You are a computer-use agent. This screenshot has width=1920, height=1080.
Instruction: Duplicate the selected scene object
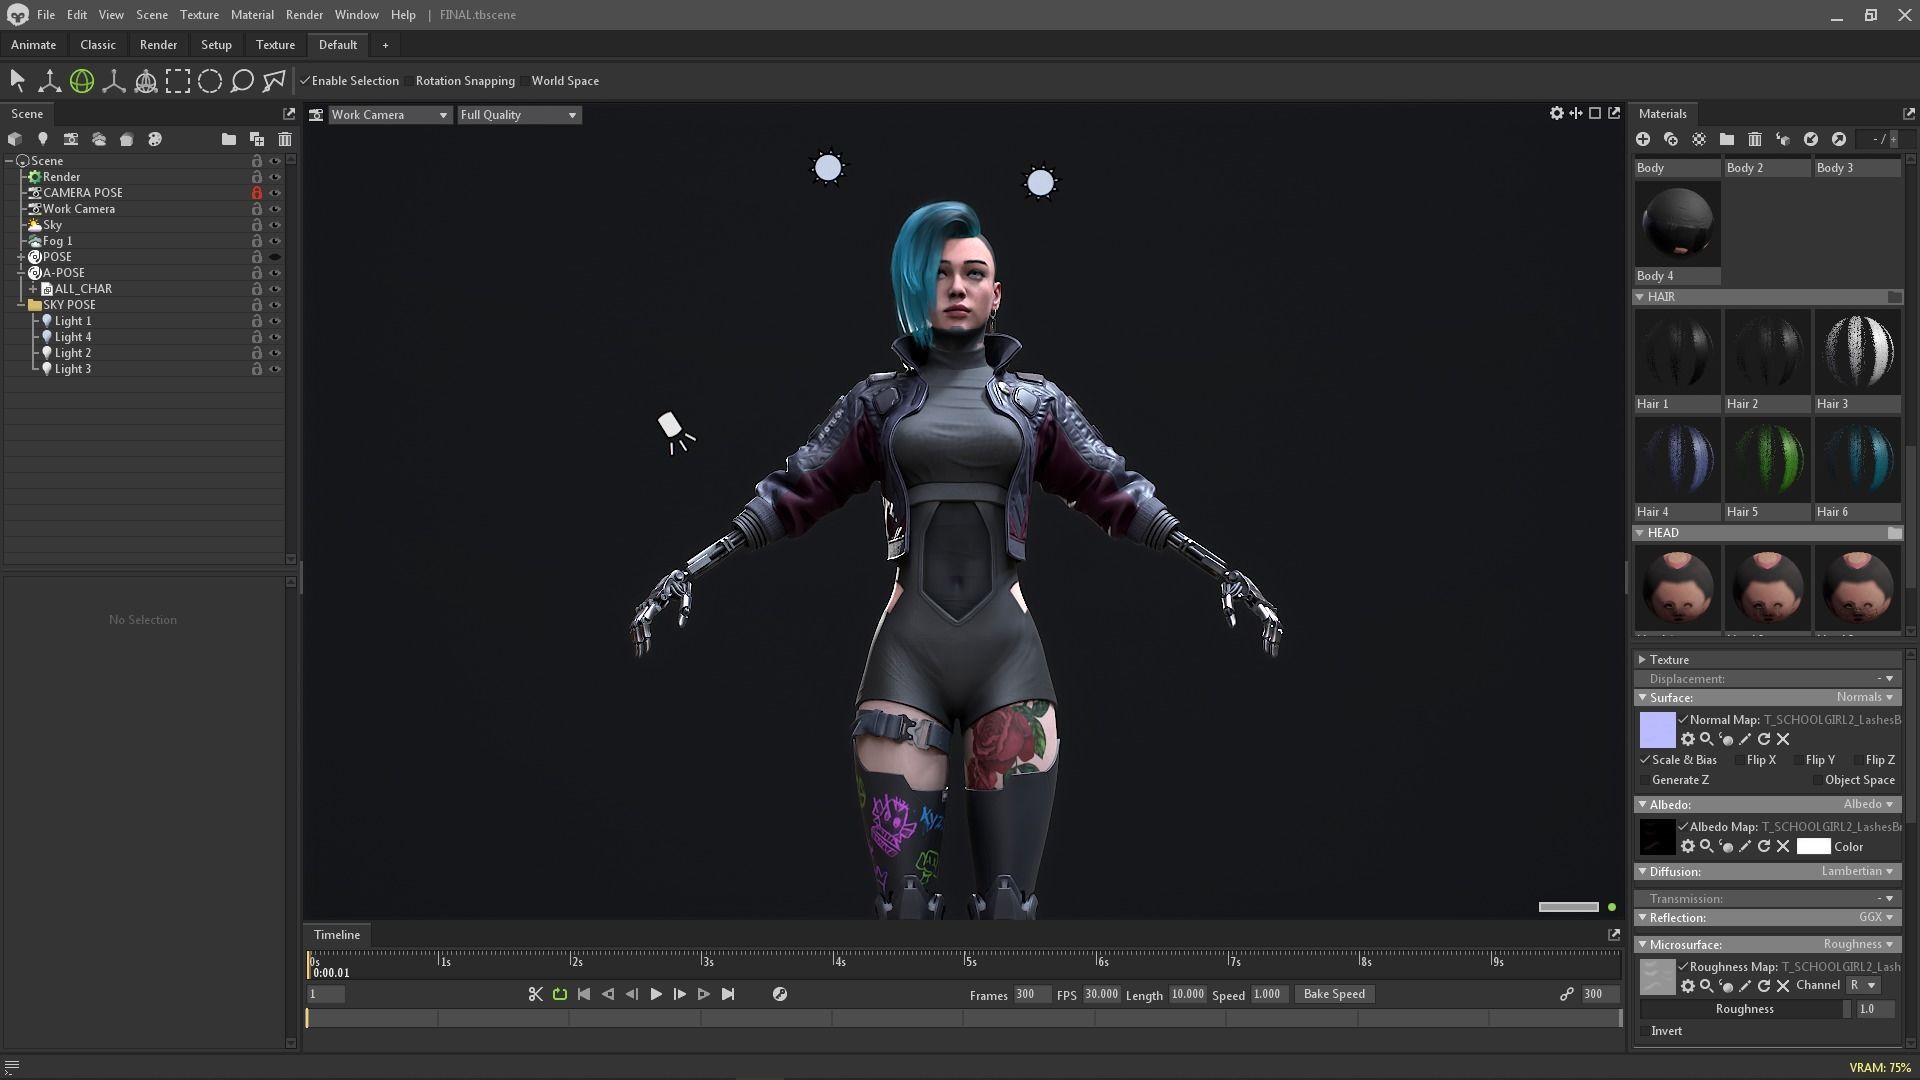coord(257,139)
